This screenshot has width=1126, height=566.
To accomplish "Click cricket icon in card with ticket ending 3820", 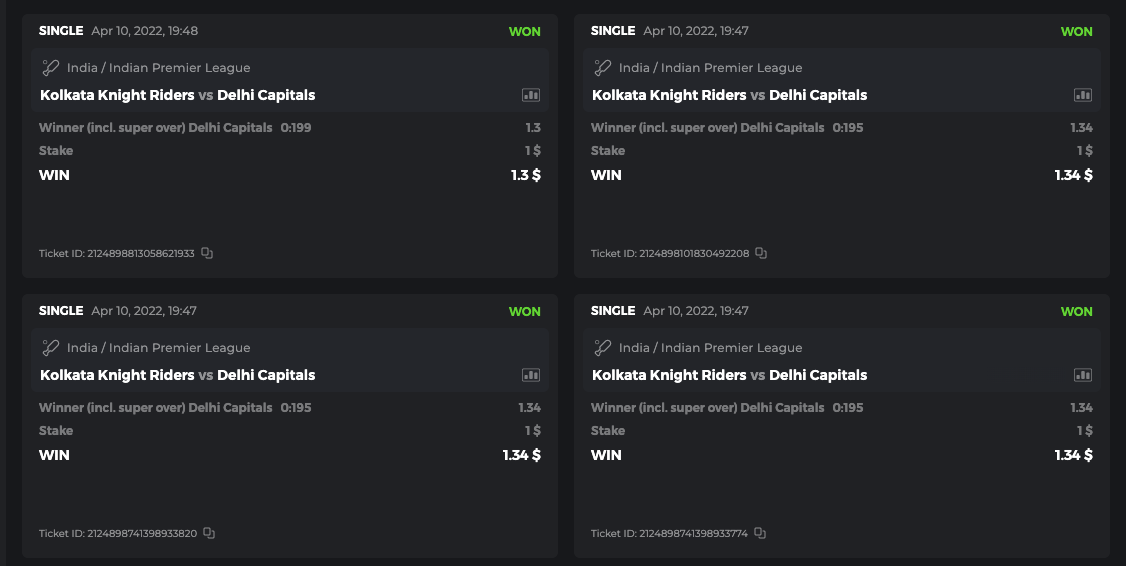I will 51,348.
